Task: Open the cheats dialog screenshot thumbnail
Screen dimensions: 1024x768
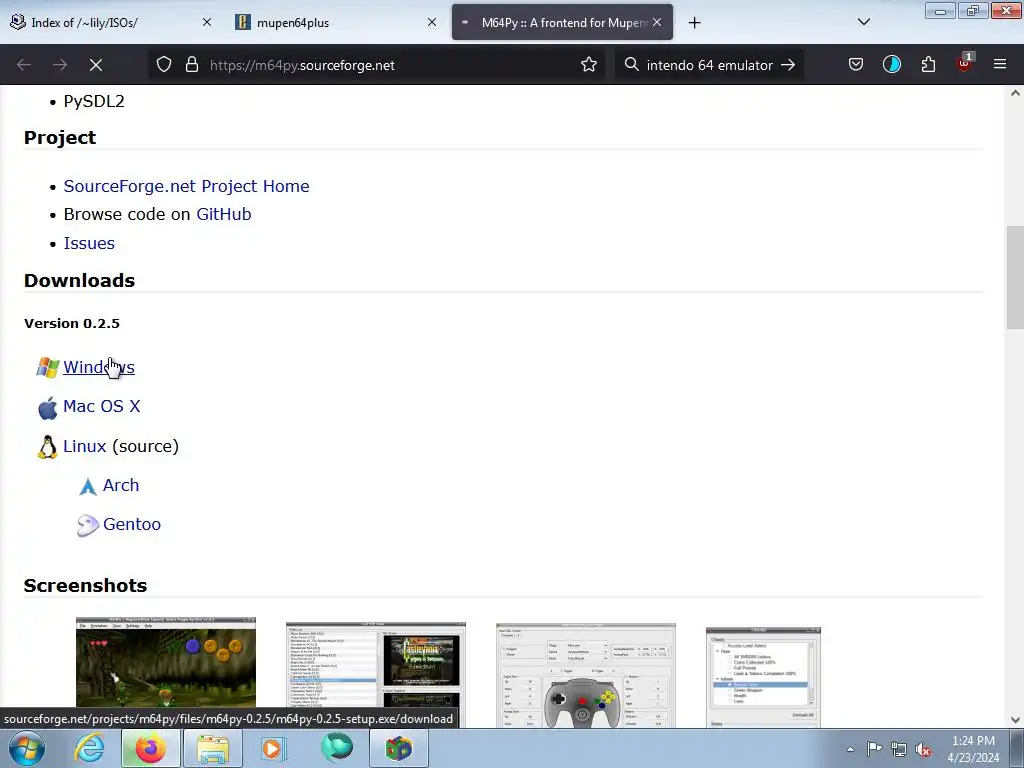Action: pos(763,677)
